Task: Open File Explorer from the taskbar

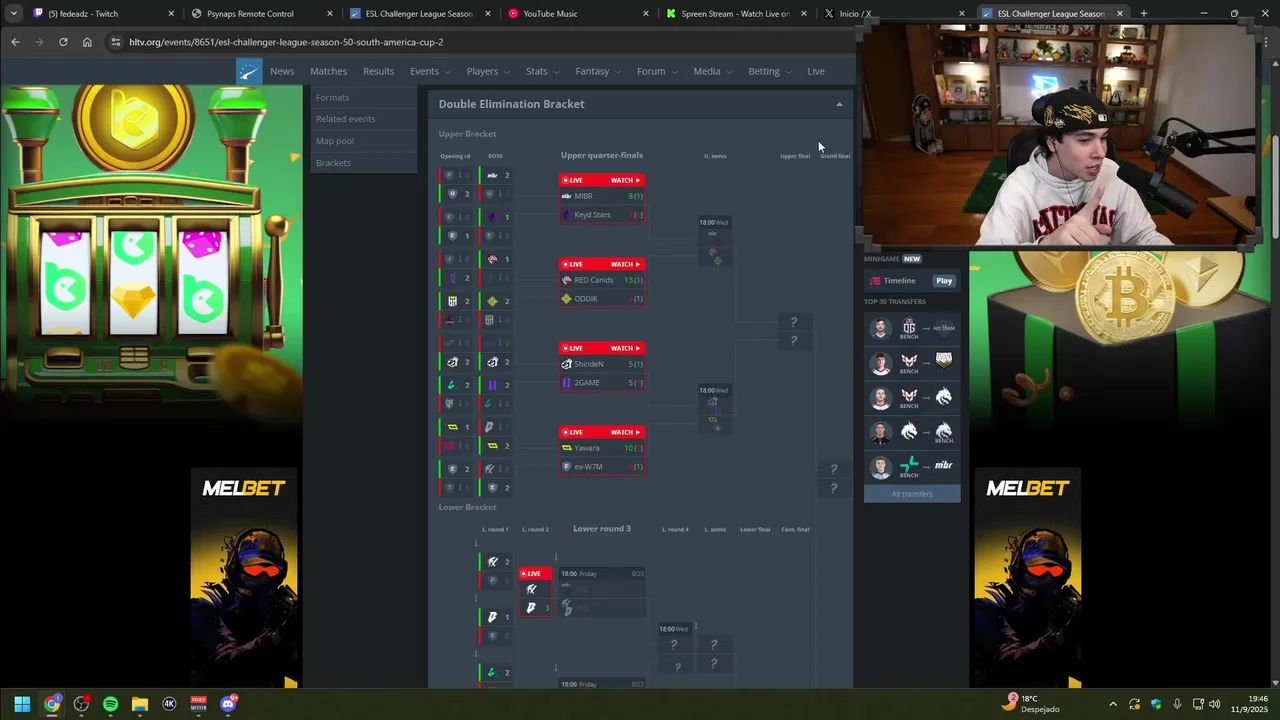Action: [140, 704]
